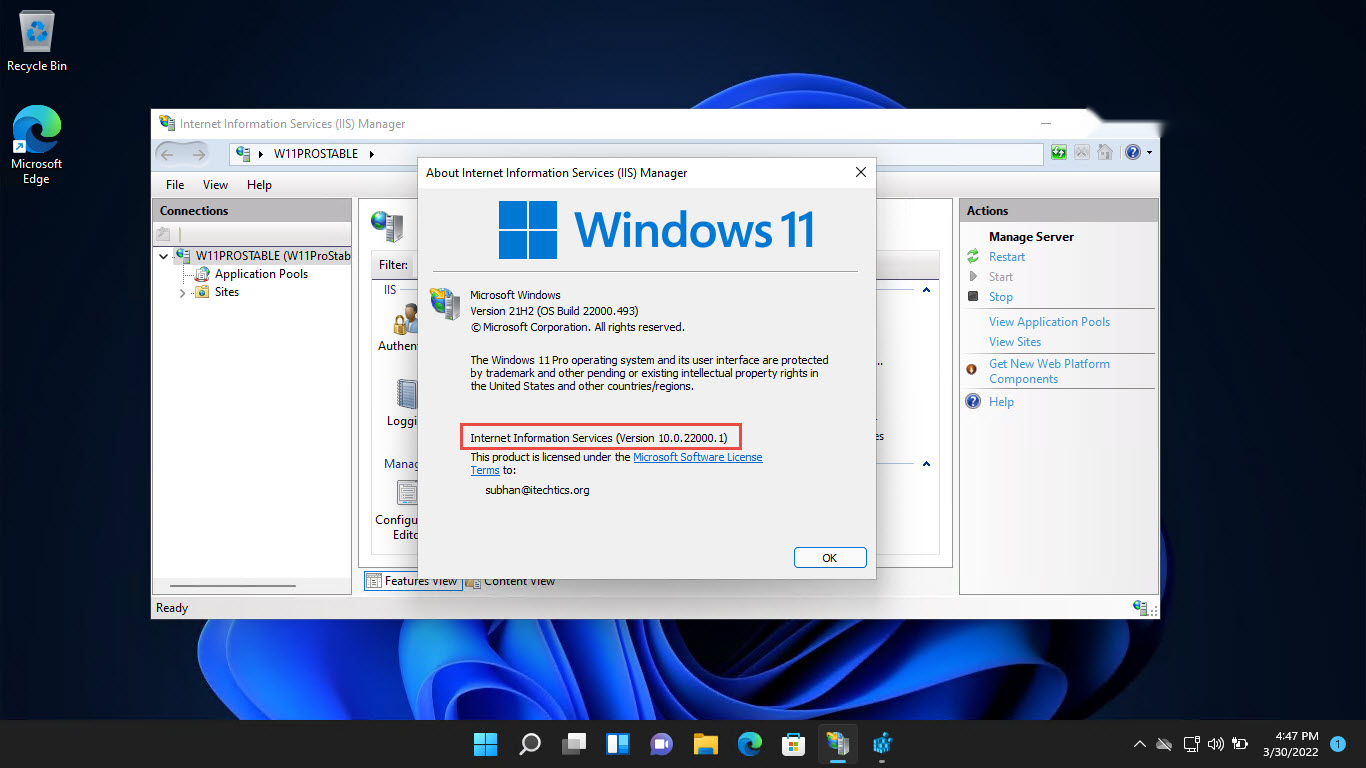Open the View menu in IIS Manager
The image size is (1366, 768).
(x=215, y=185)
